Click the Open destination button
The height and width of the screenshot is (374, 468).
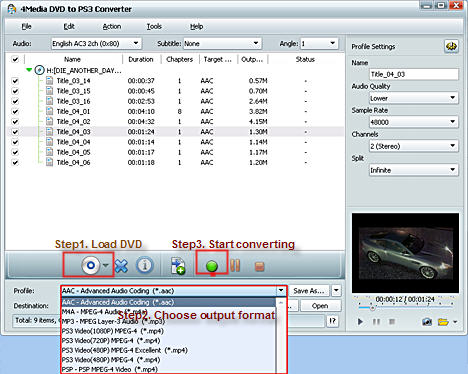pos(320,306)
